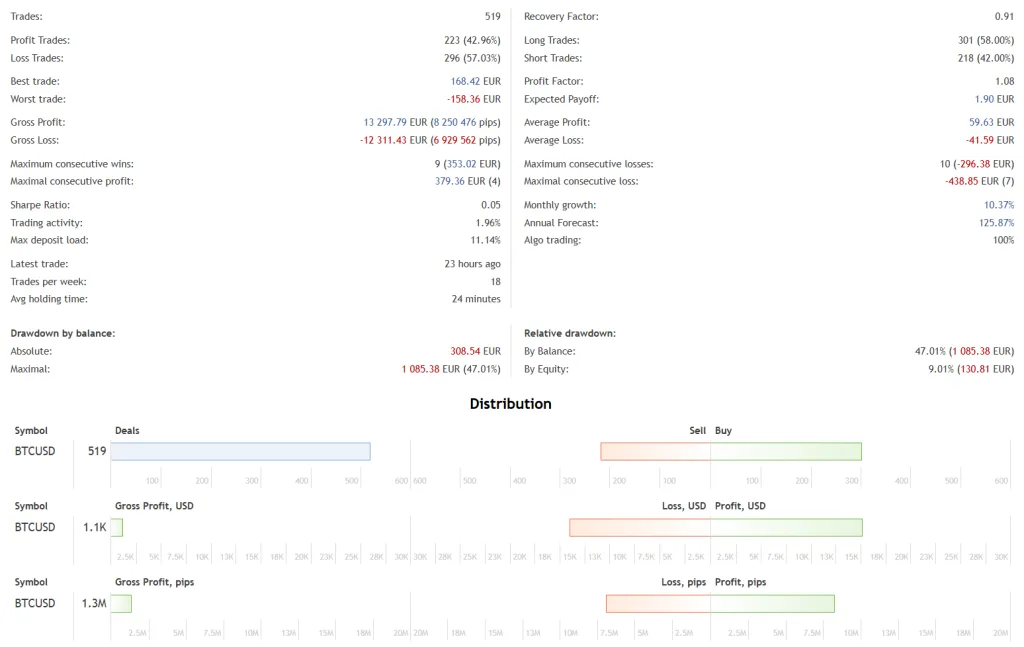The width and height of the screenshot is (1024, 647).
Task: Click the small green Gross Profit USD bar
Action: coord(117,528)
